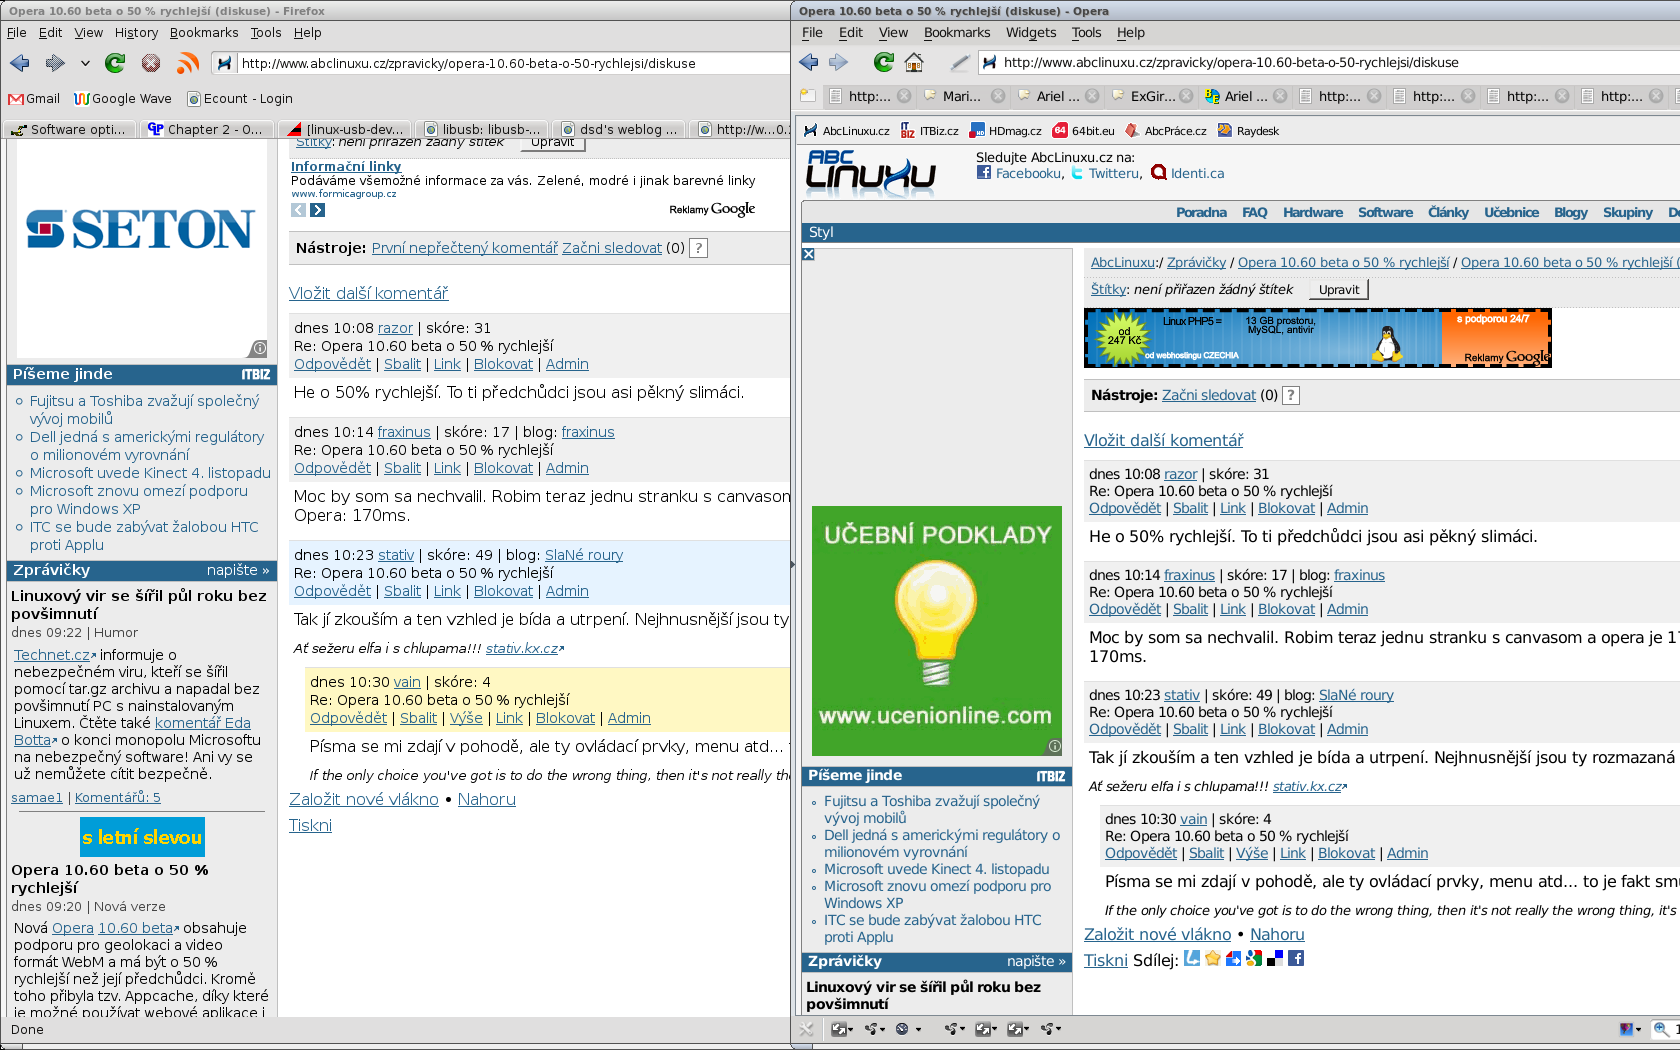Screen dimensions: 1680x1050
Task: Click 'Nahoru' link in Opera page
Action: pyautogui.click(x=1277, y=934)
